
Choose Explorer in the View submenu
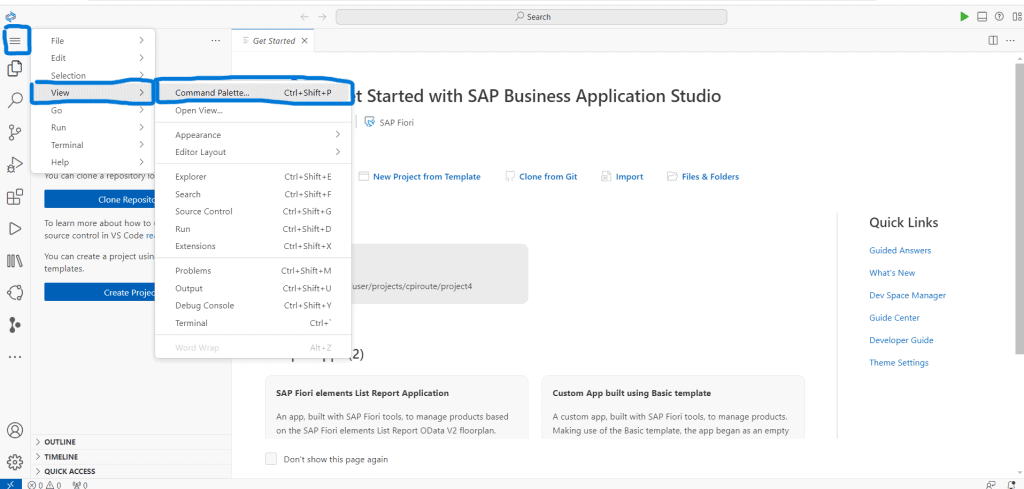pyautogui.click(x=253, y=176)
